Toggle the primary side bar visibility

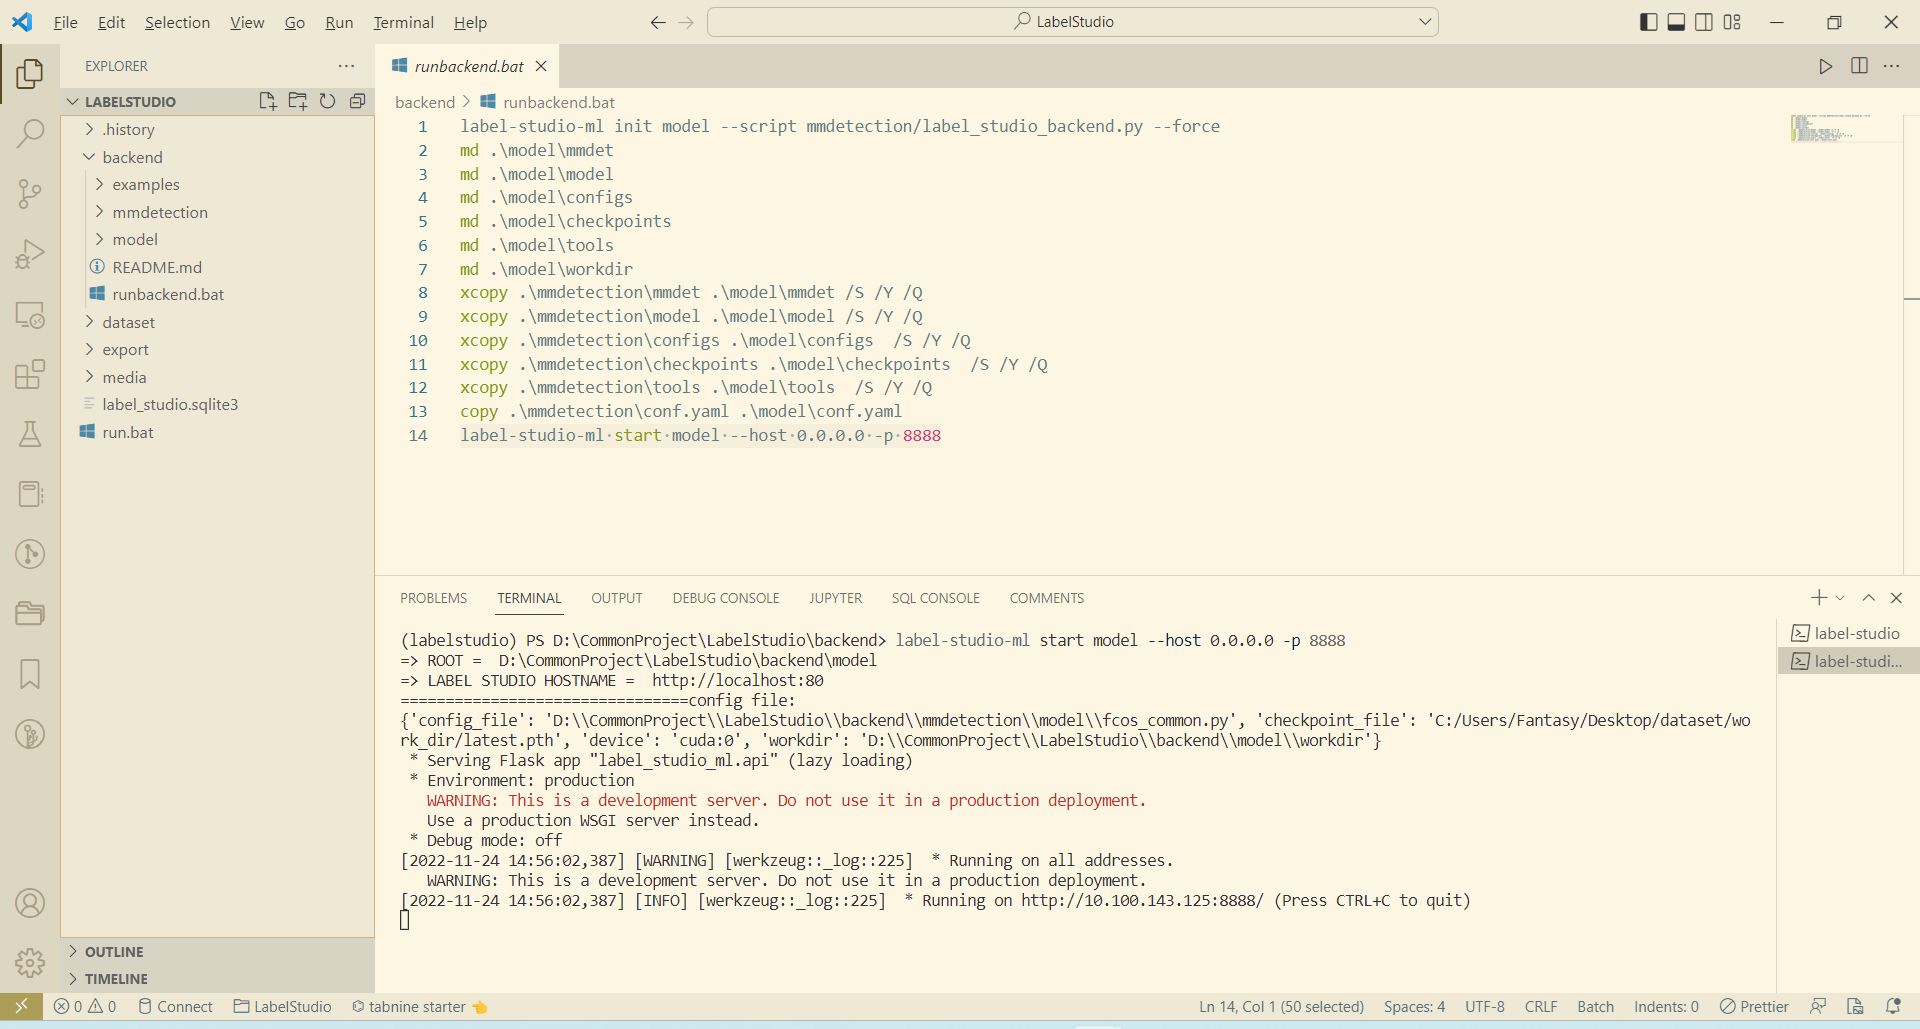[1649, 22]
